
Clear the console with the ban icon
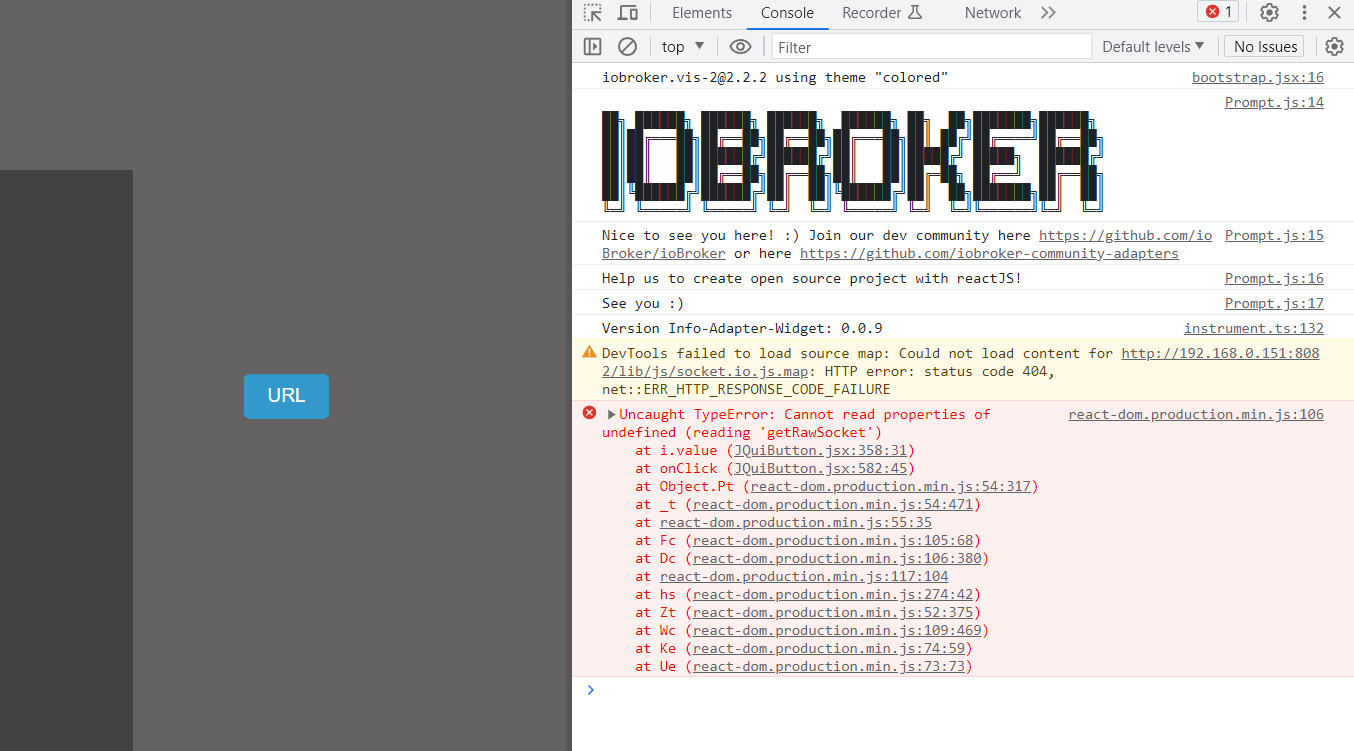click(627, 46)
